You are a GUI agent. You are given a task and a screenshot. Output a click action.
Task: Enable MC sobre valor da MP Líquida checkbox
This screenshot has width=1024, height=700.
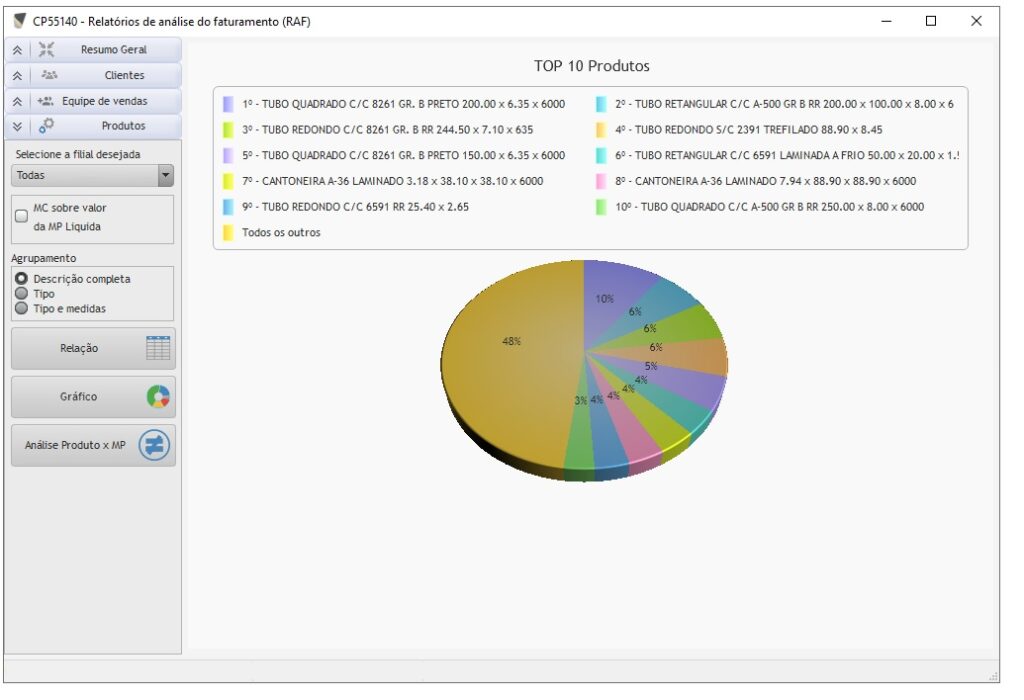pyautogui.click(x=22, y=216)
